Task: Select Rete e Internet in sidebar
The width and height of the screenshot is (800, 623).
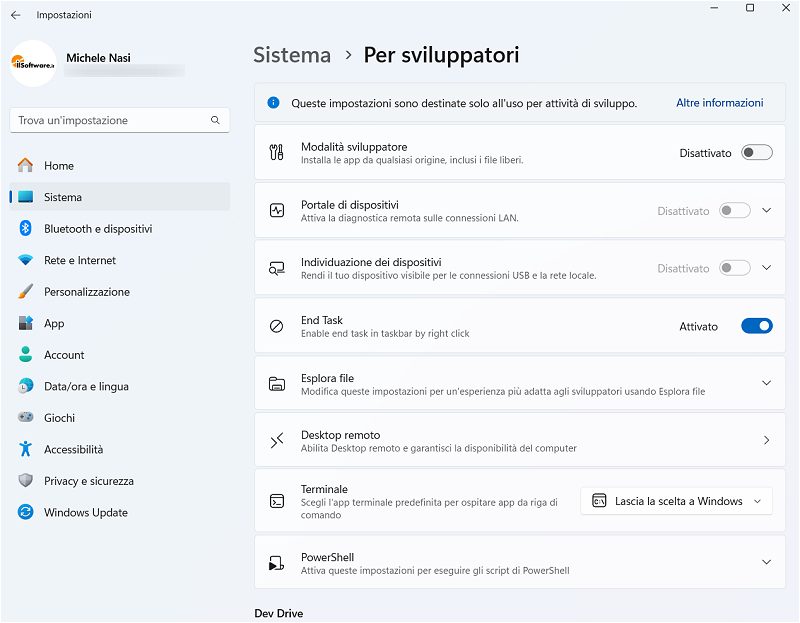Action: tap(80, 260)
